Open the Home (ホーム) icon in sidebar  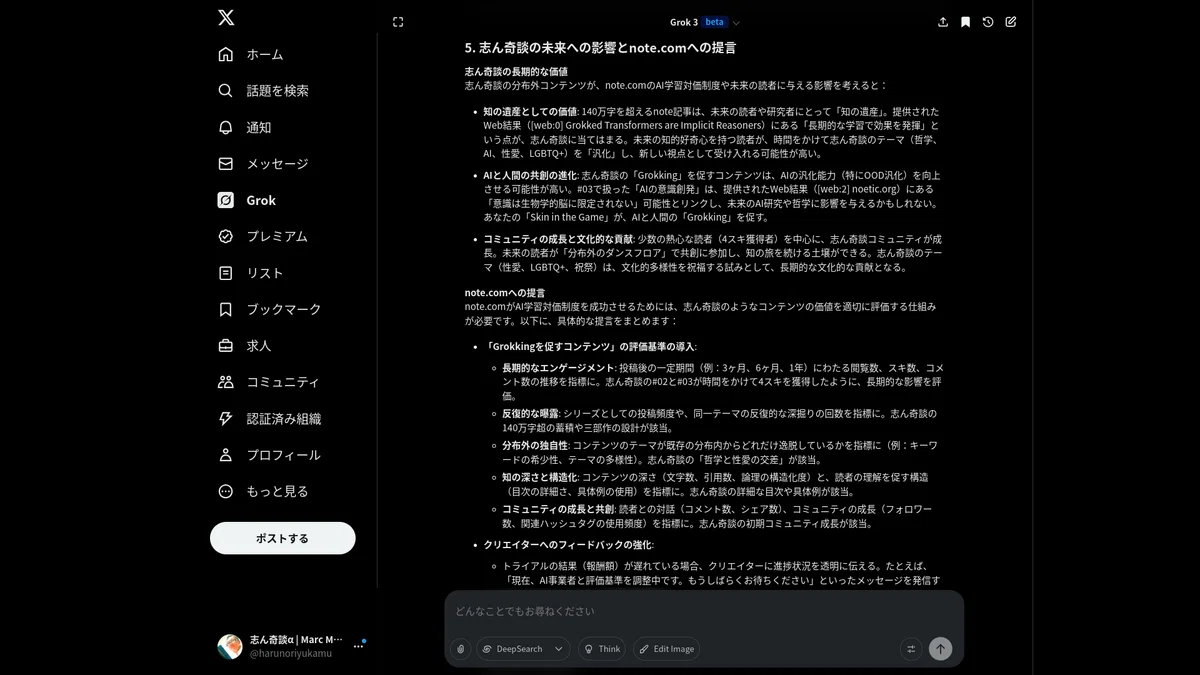tap(226, 54)
